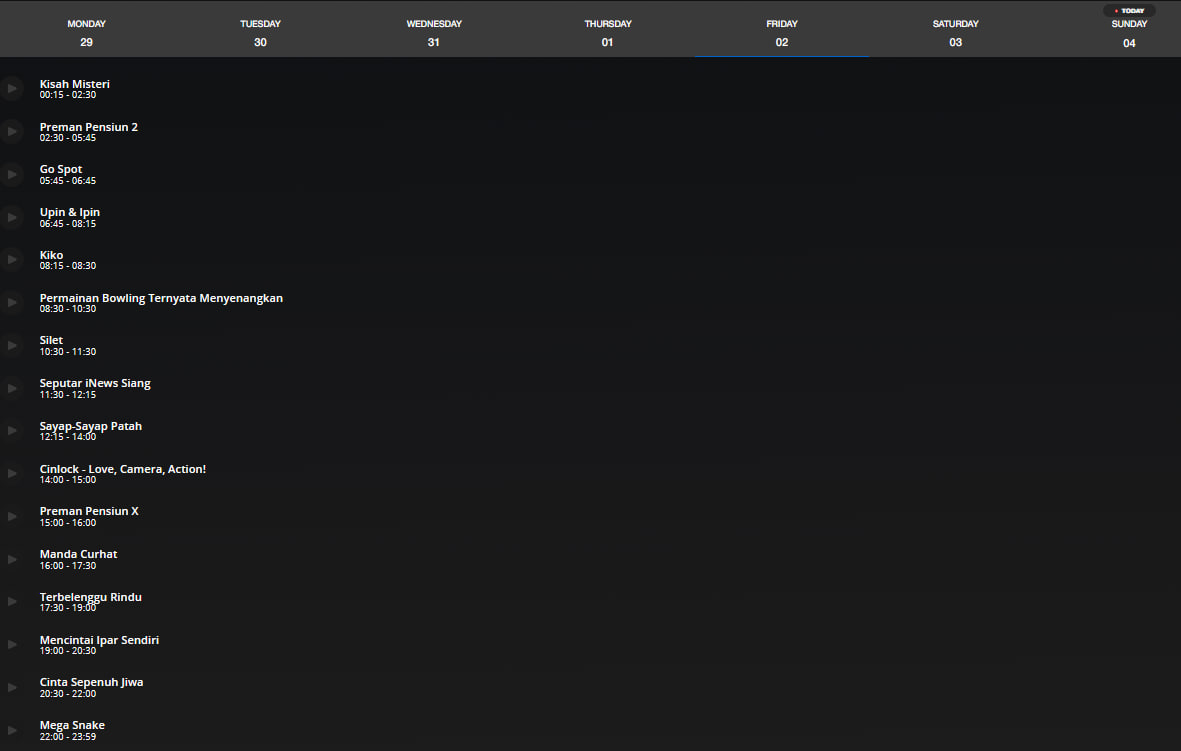Go to the Thursday 01 tab
This screenshot has width=1181, height=751.
coord(608,33)
